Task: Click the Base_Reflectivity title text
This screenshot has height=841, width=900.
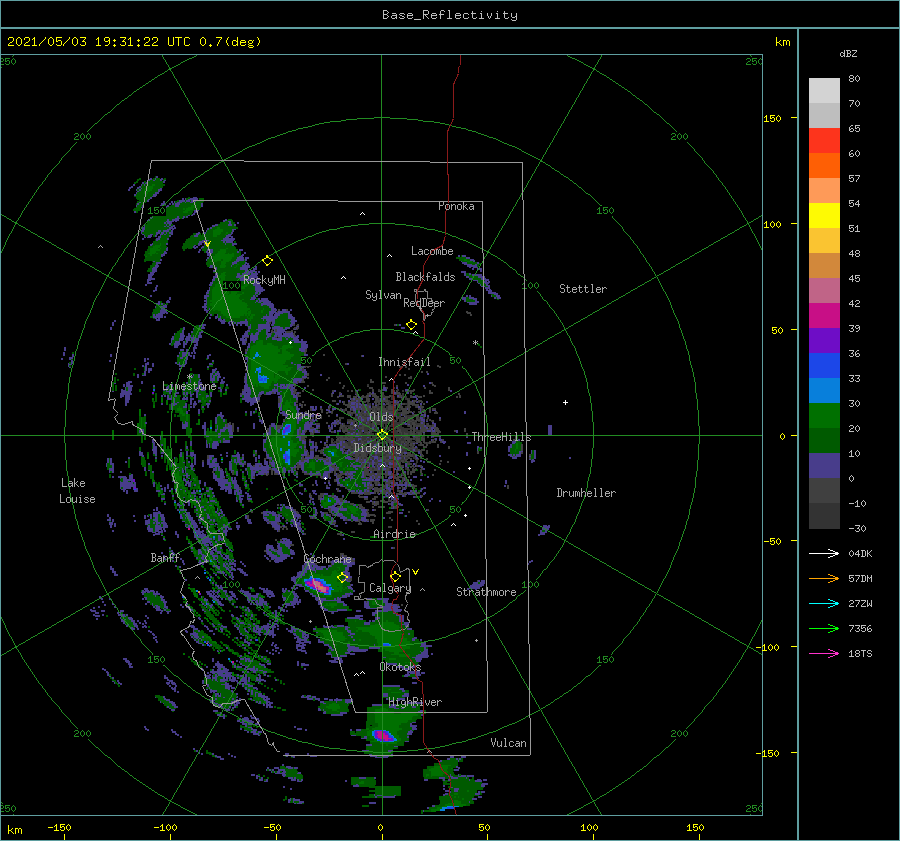Action: tap(450, 15)
